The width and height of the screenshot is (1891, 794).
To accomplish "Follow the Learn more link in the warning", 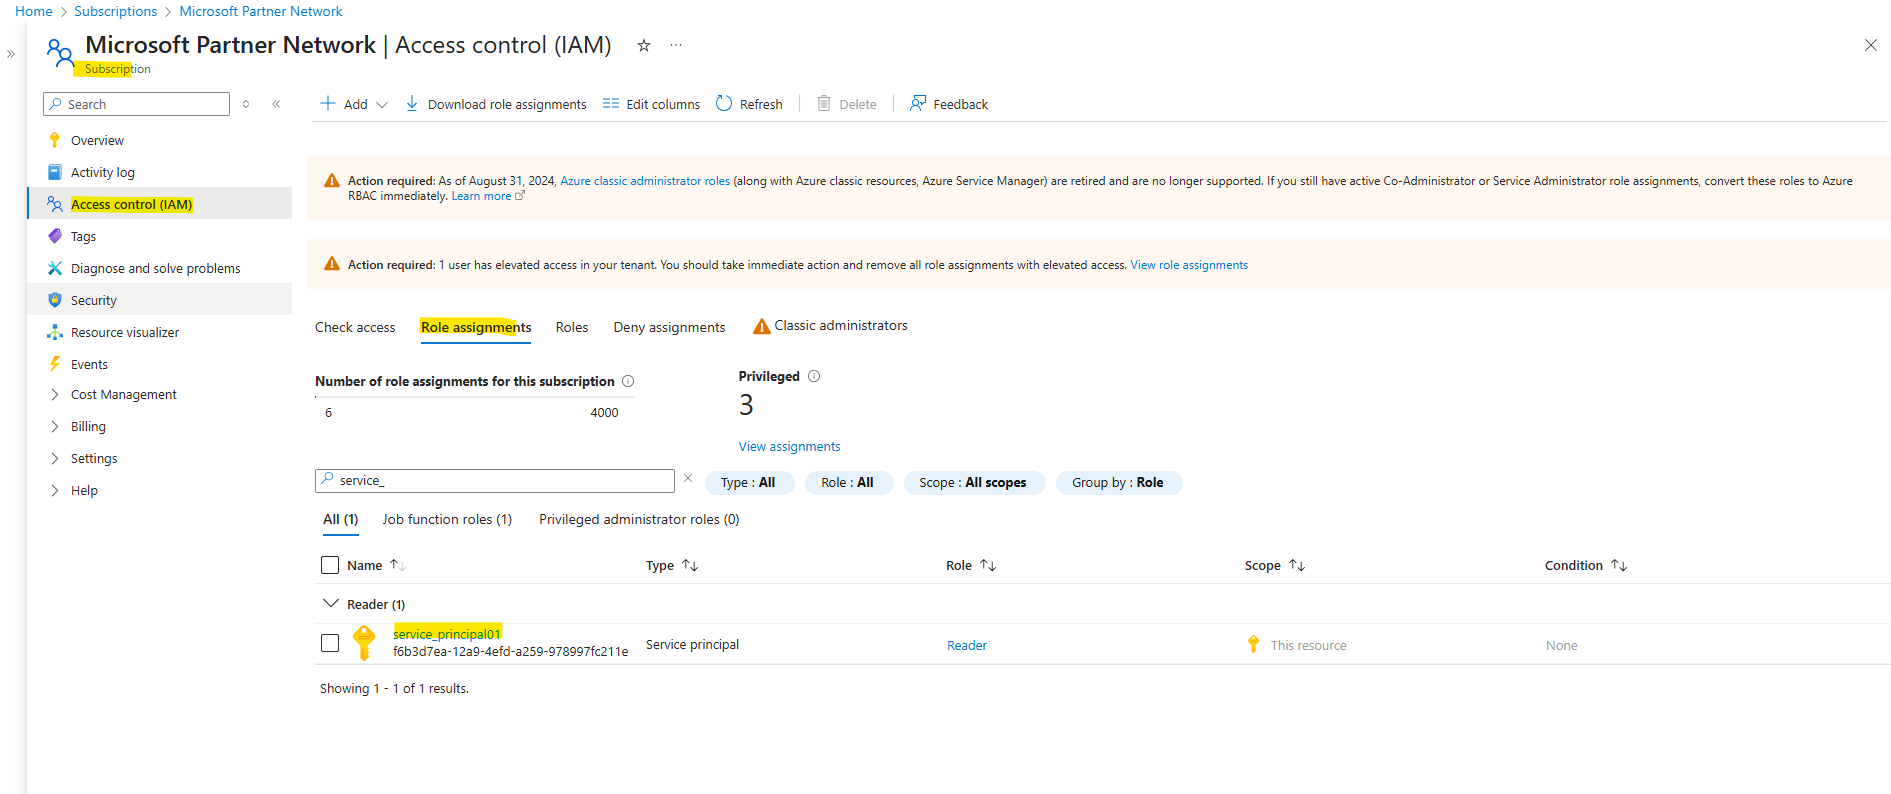I will [487, 196].
